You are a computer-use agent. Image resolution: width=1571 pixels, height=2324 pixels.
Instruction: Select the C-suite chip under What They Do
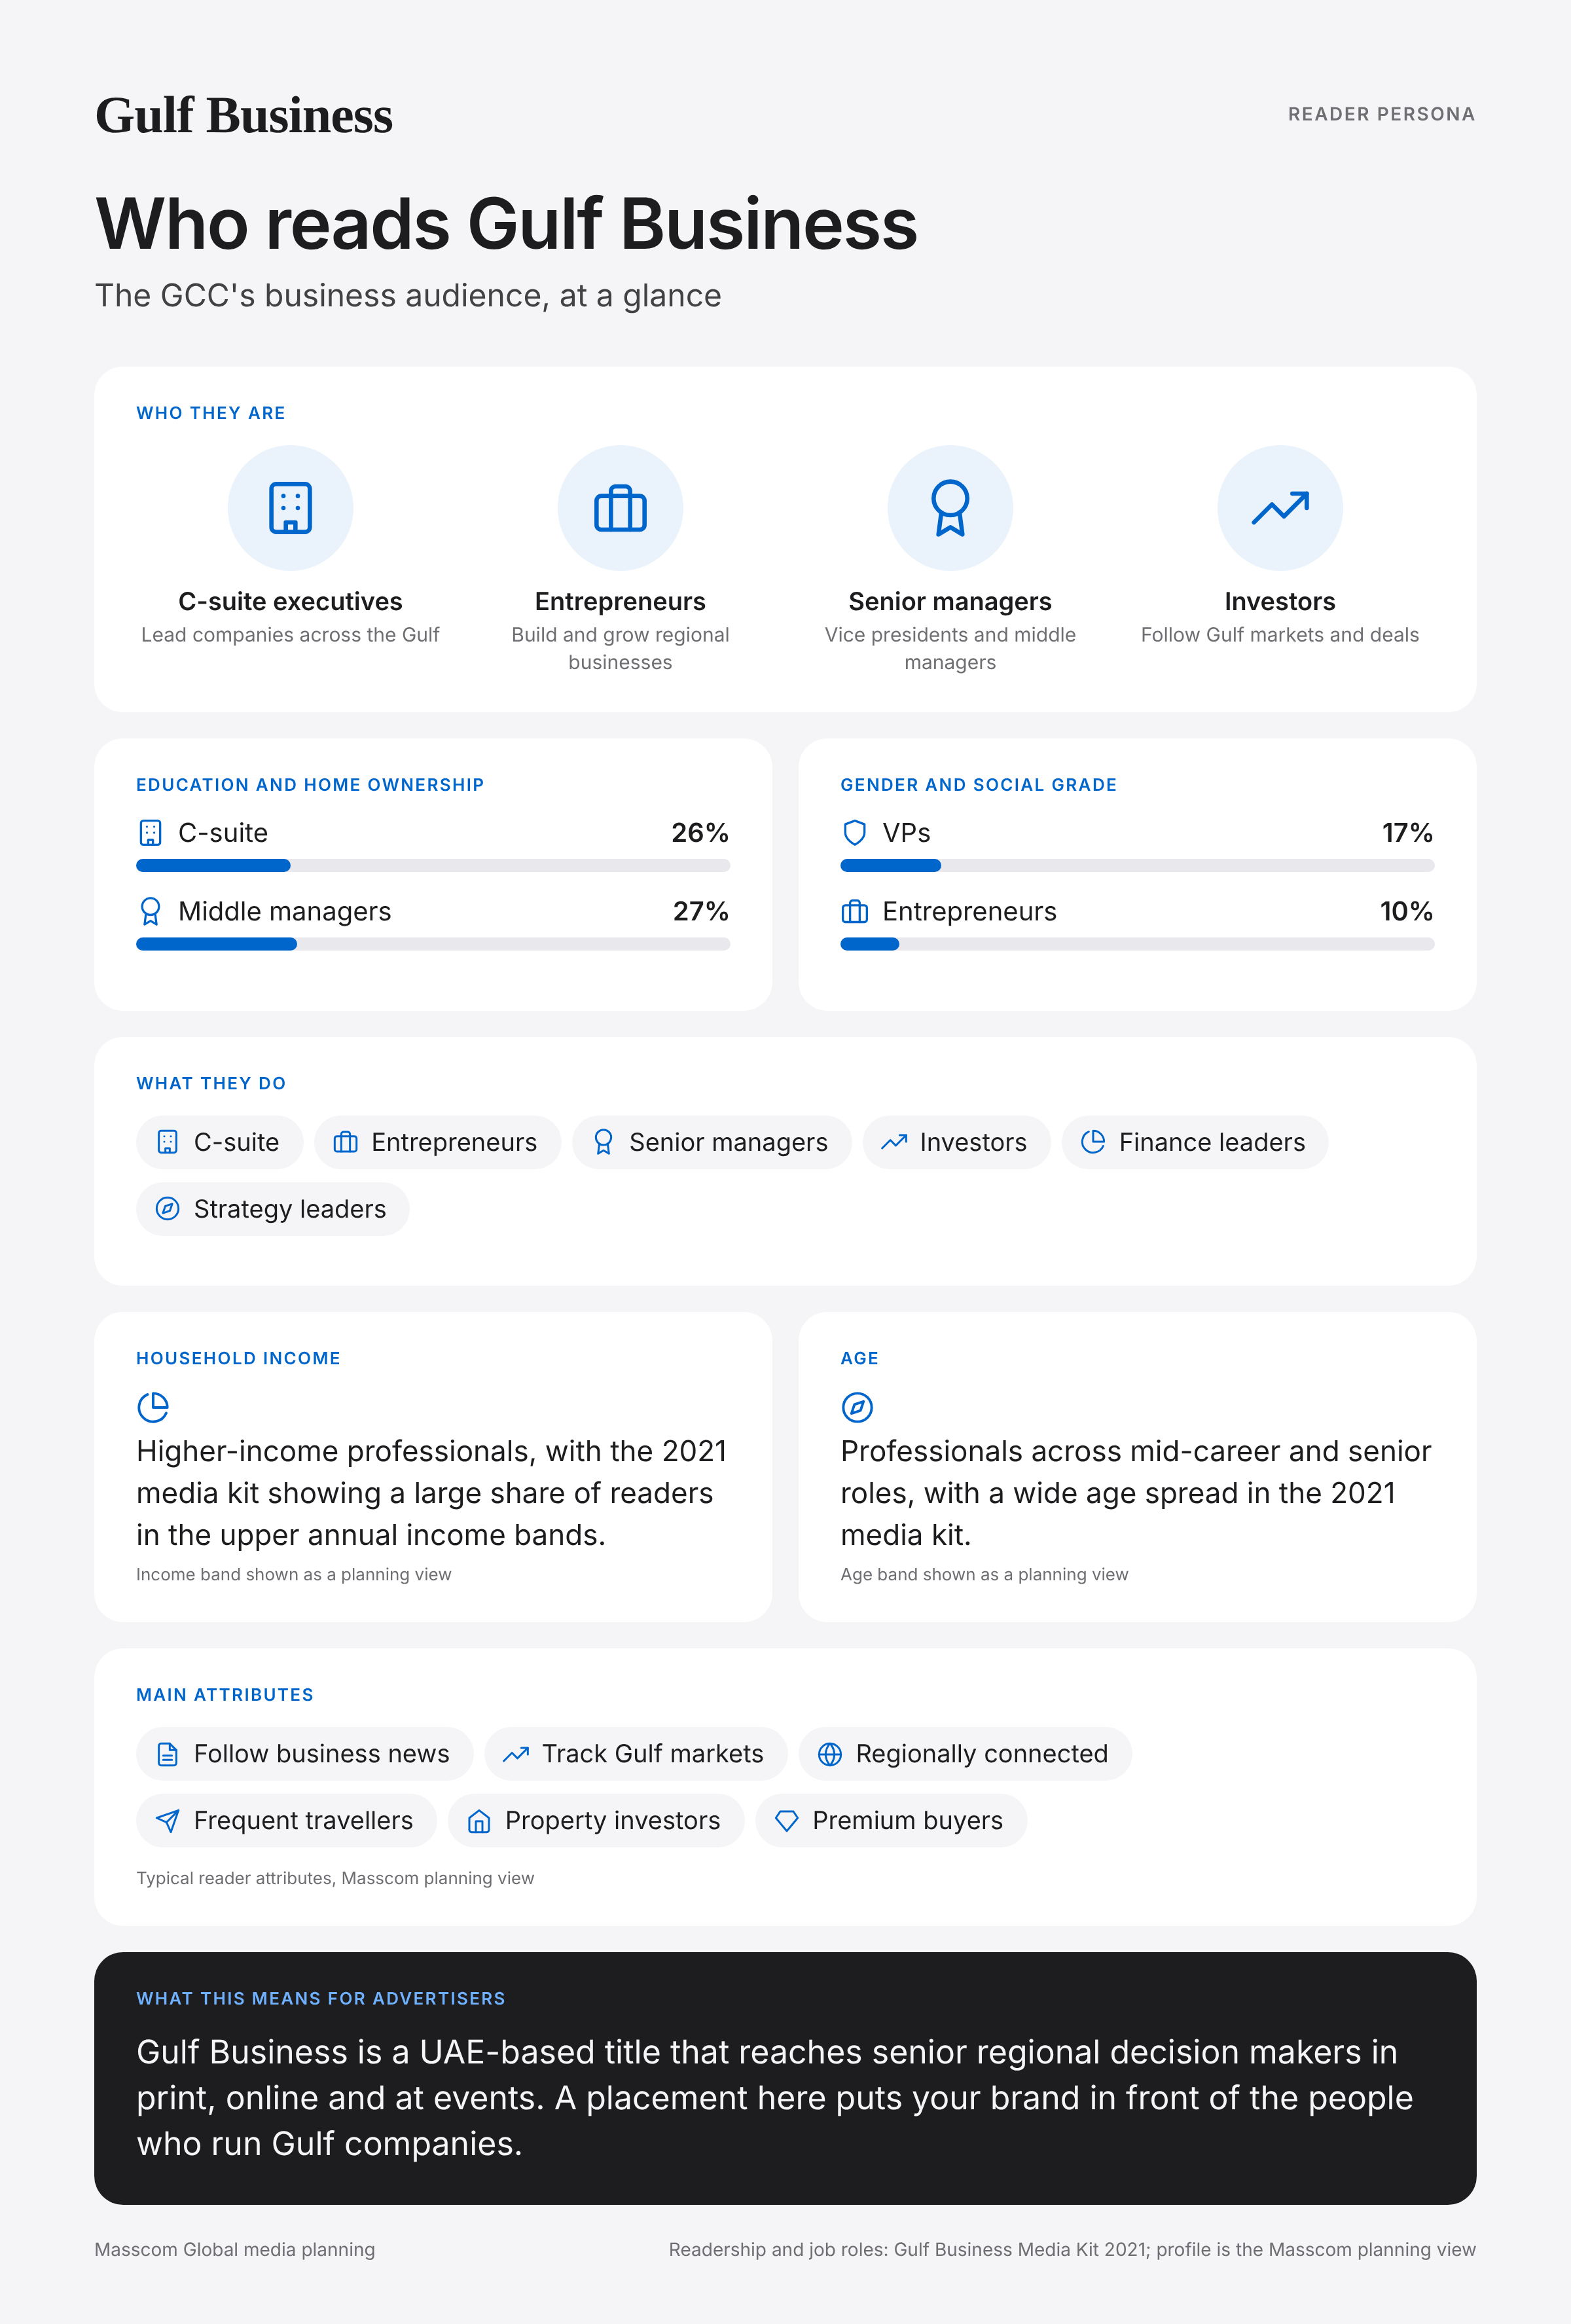(219, 1142)
